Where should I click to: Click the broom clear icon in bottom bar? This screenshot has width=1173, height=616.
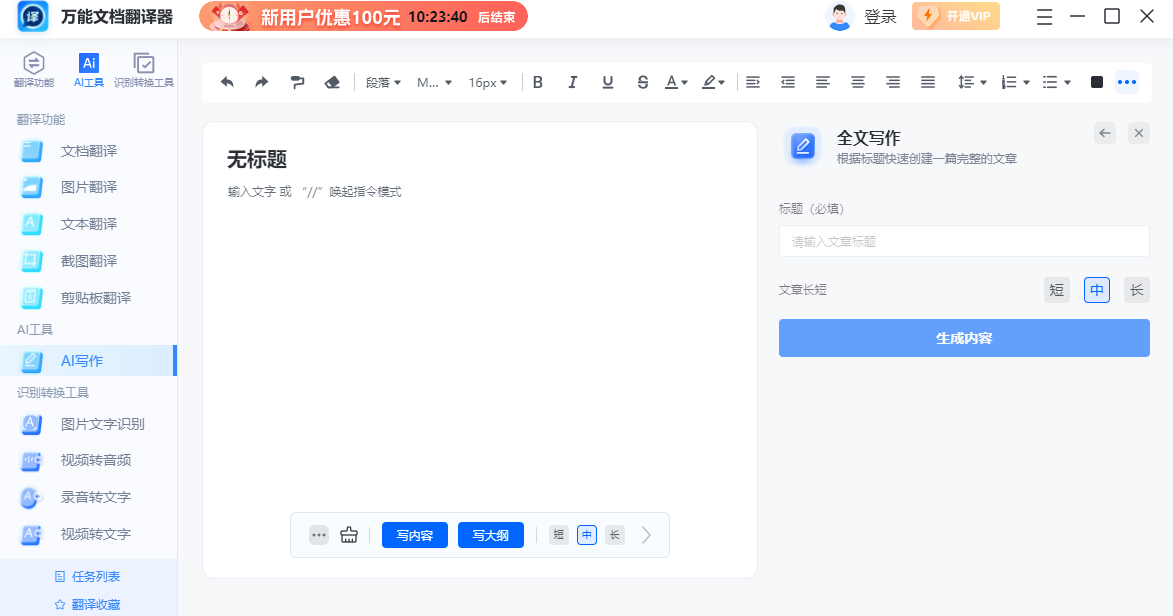[x=349, y=535]
